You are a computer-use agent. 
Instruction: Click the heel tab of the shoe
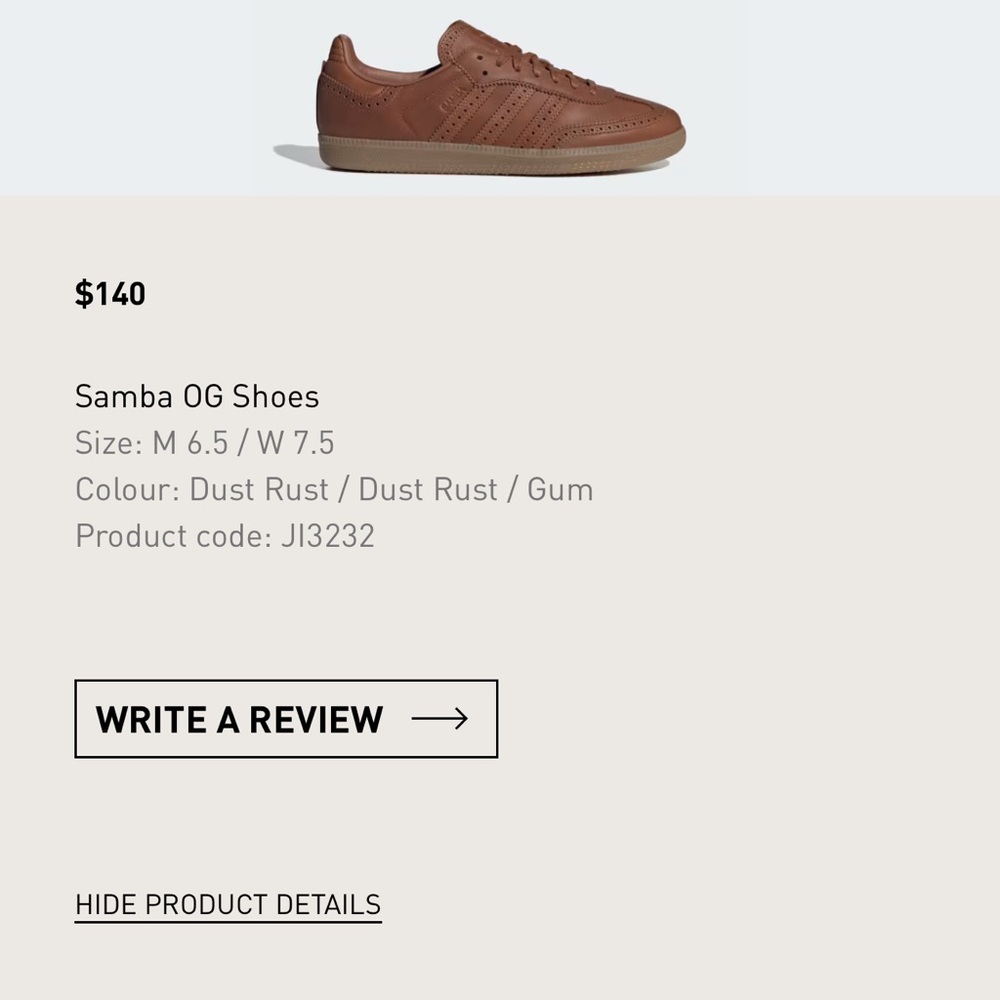point(339,56)
